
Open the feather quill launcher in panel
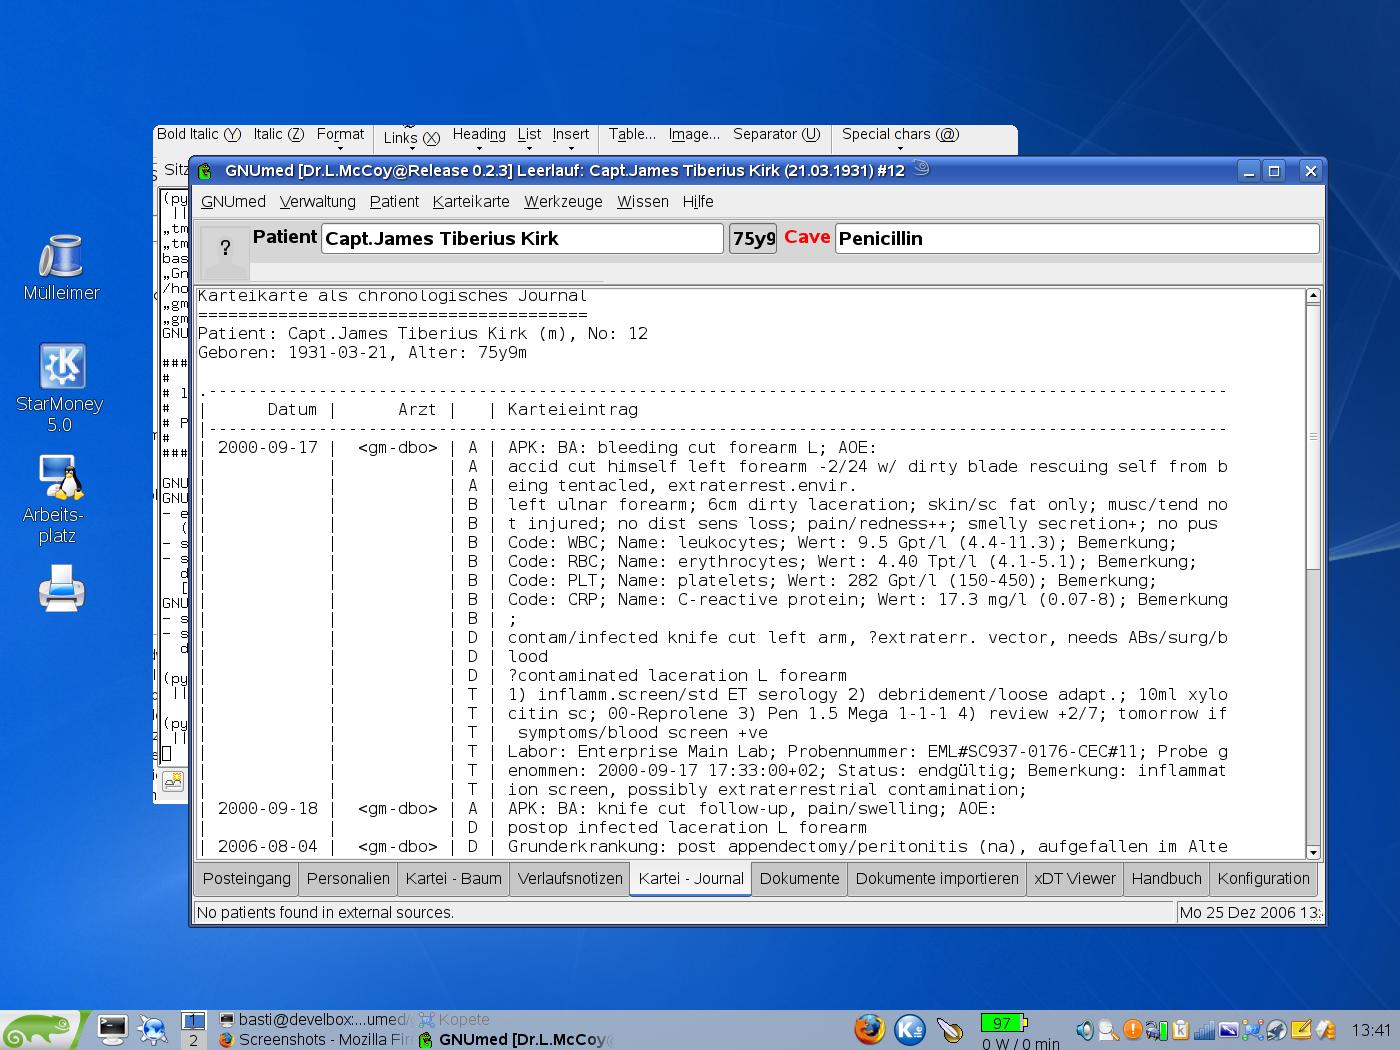tap(949, 1029)
